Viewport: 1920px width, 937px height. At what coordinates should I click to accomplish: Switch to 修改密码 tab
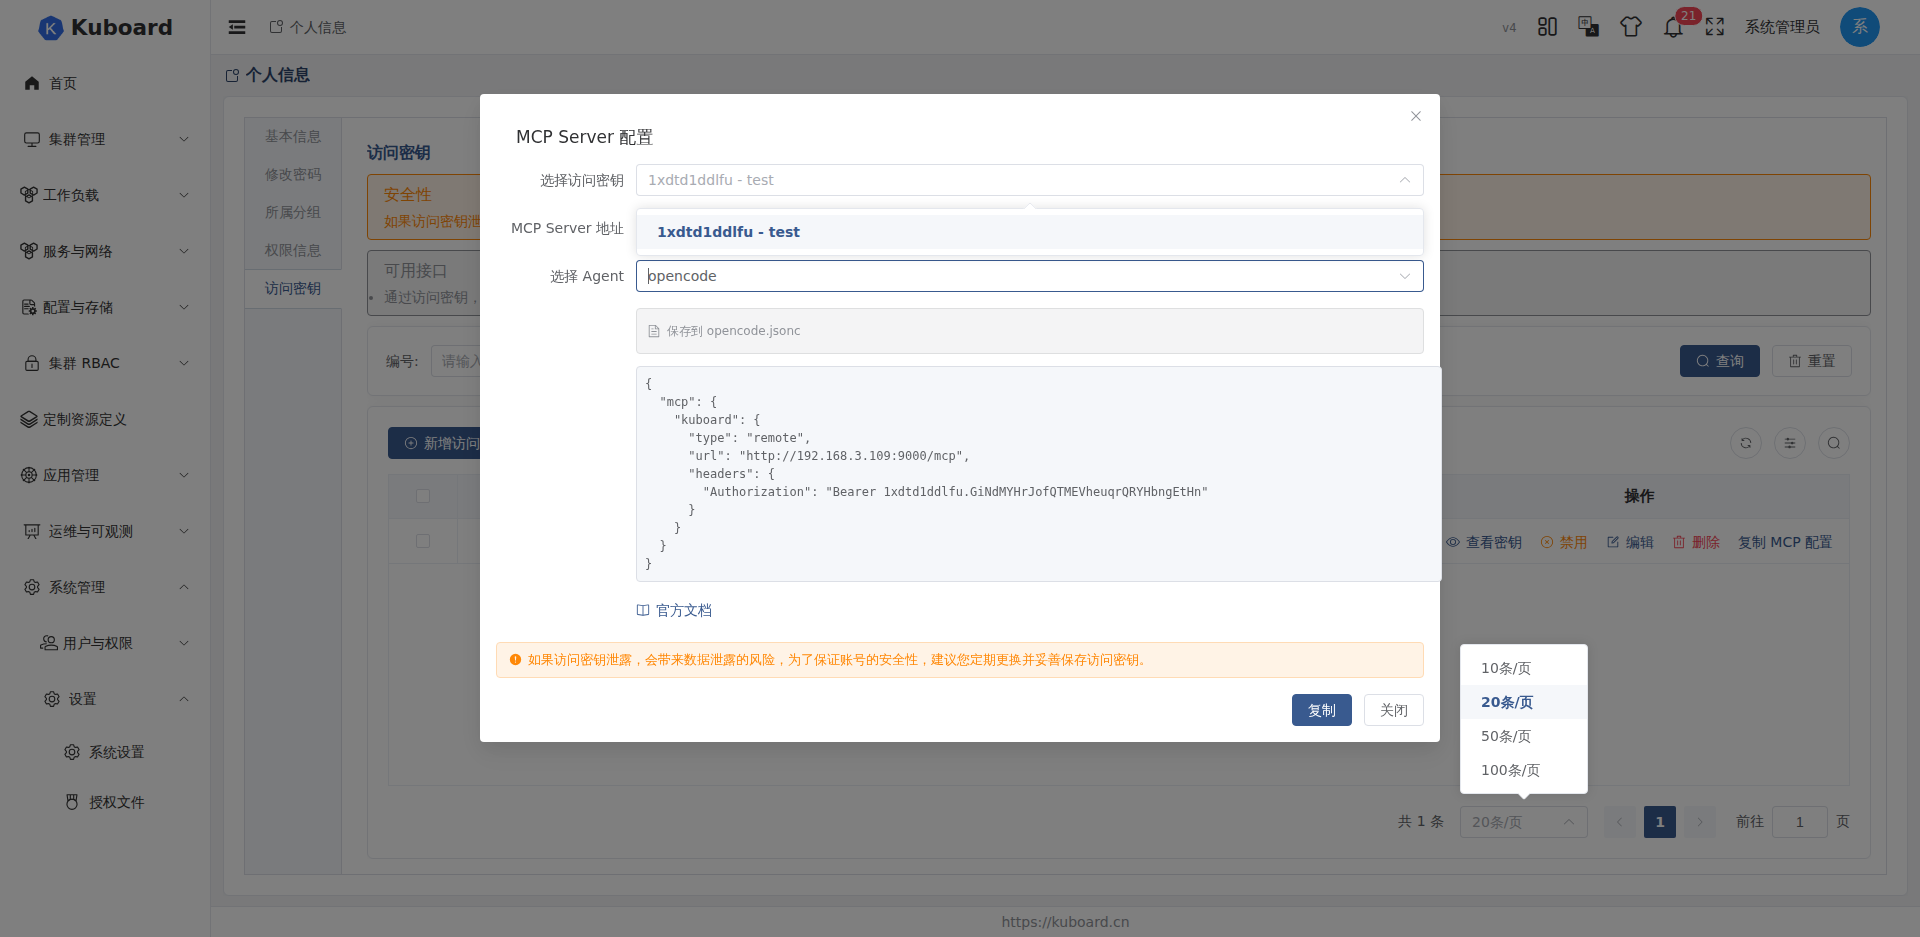pos(293,174)
